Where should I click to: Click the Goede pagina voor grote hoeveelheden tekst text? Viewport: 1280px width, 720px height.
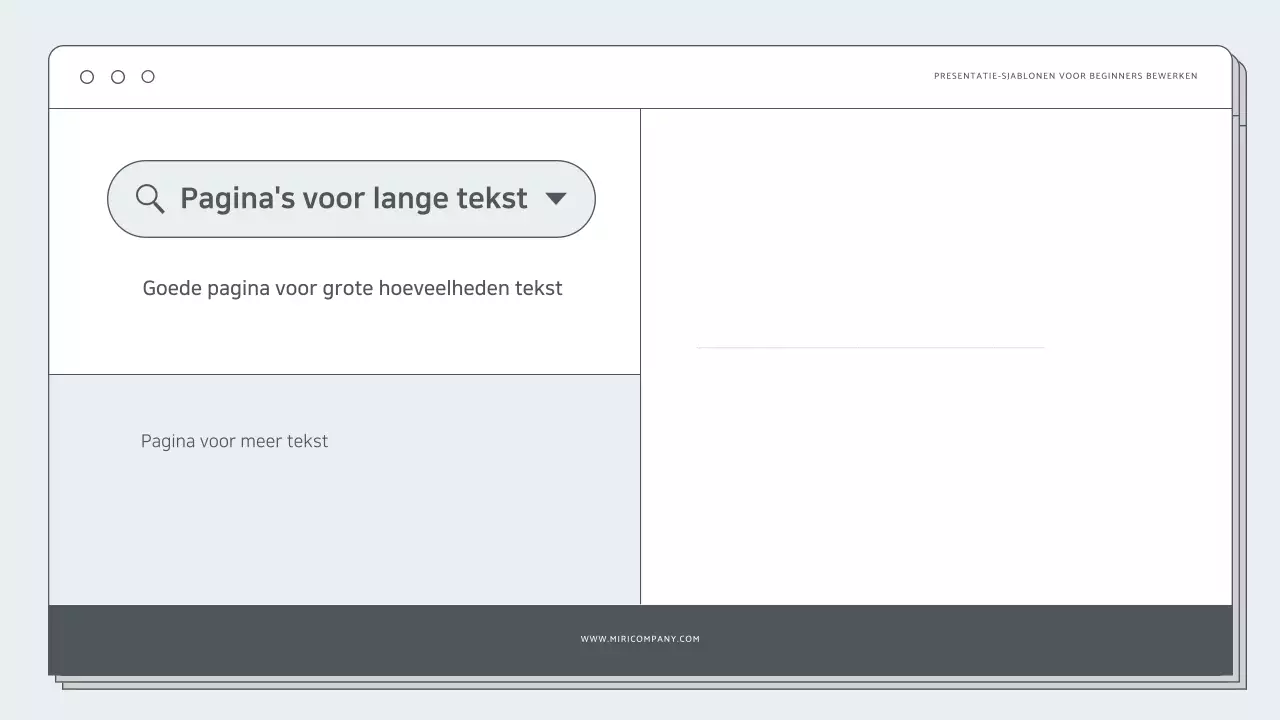tap(352, 288)
